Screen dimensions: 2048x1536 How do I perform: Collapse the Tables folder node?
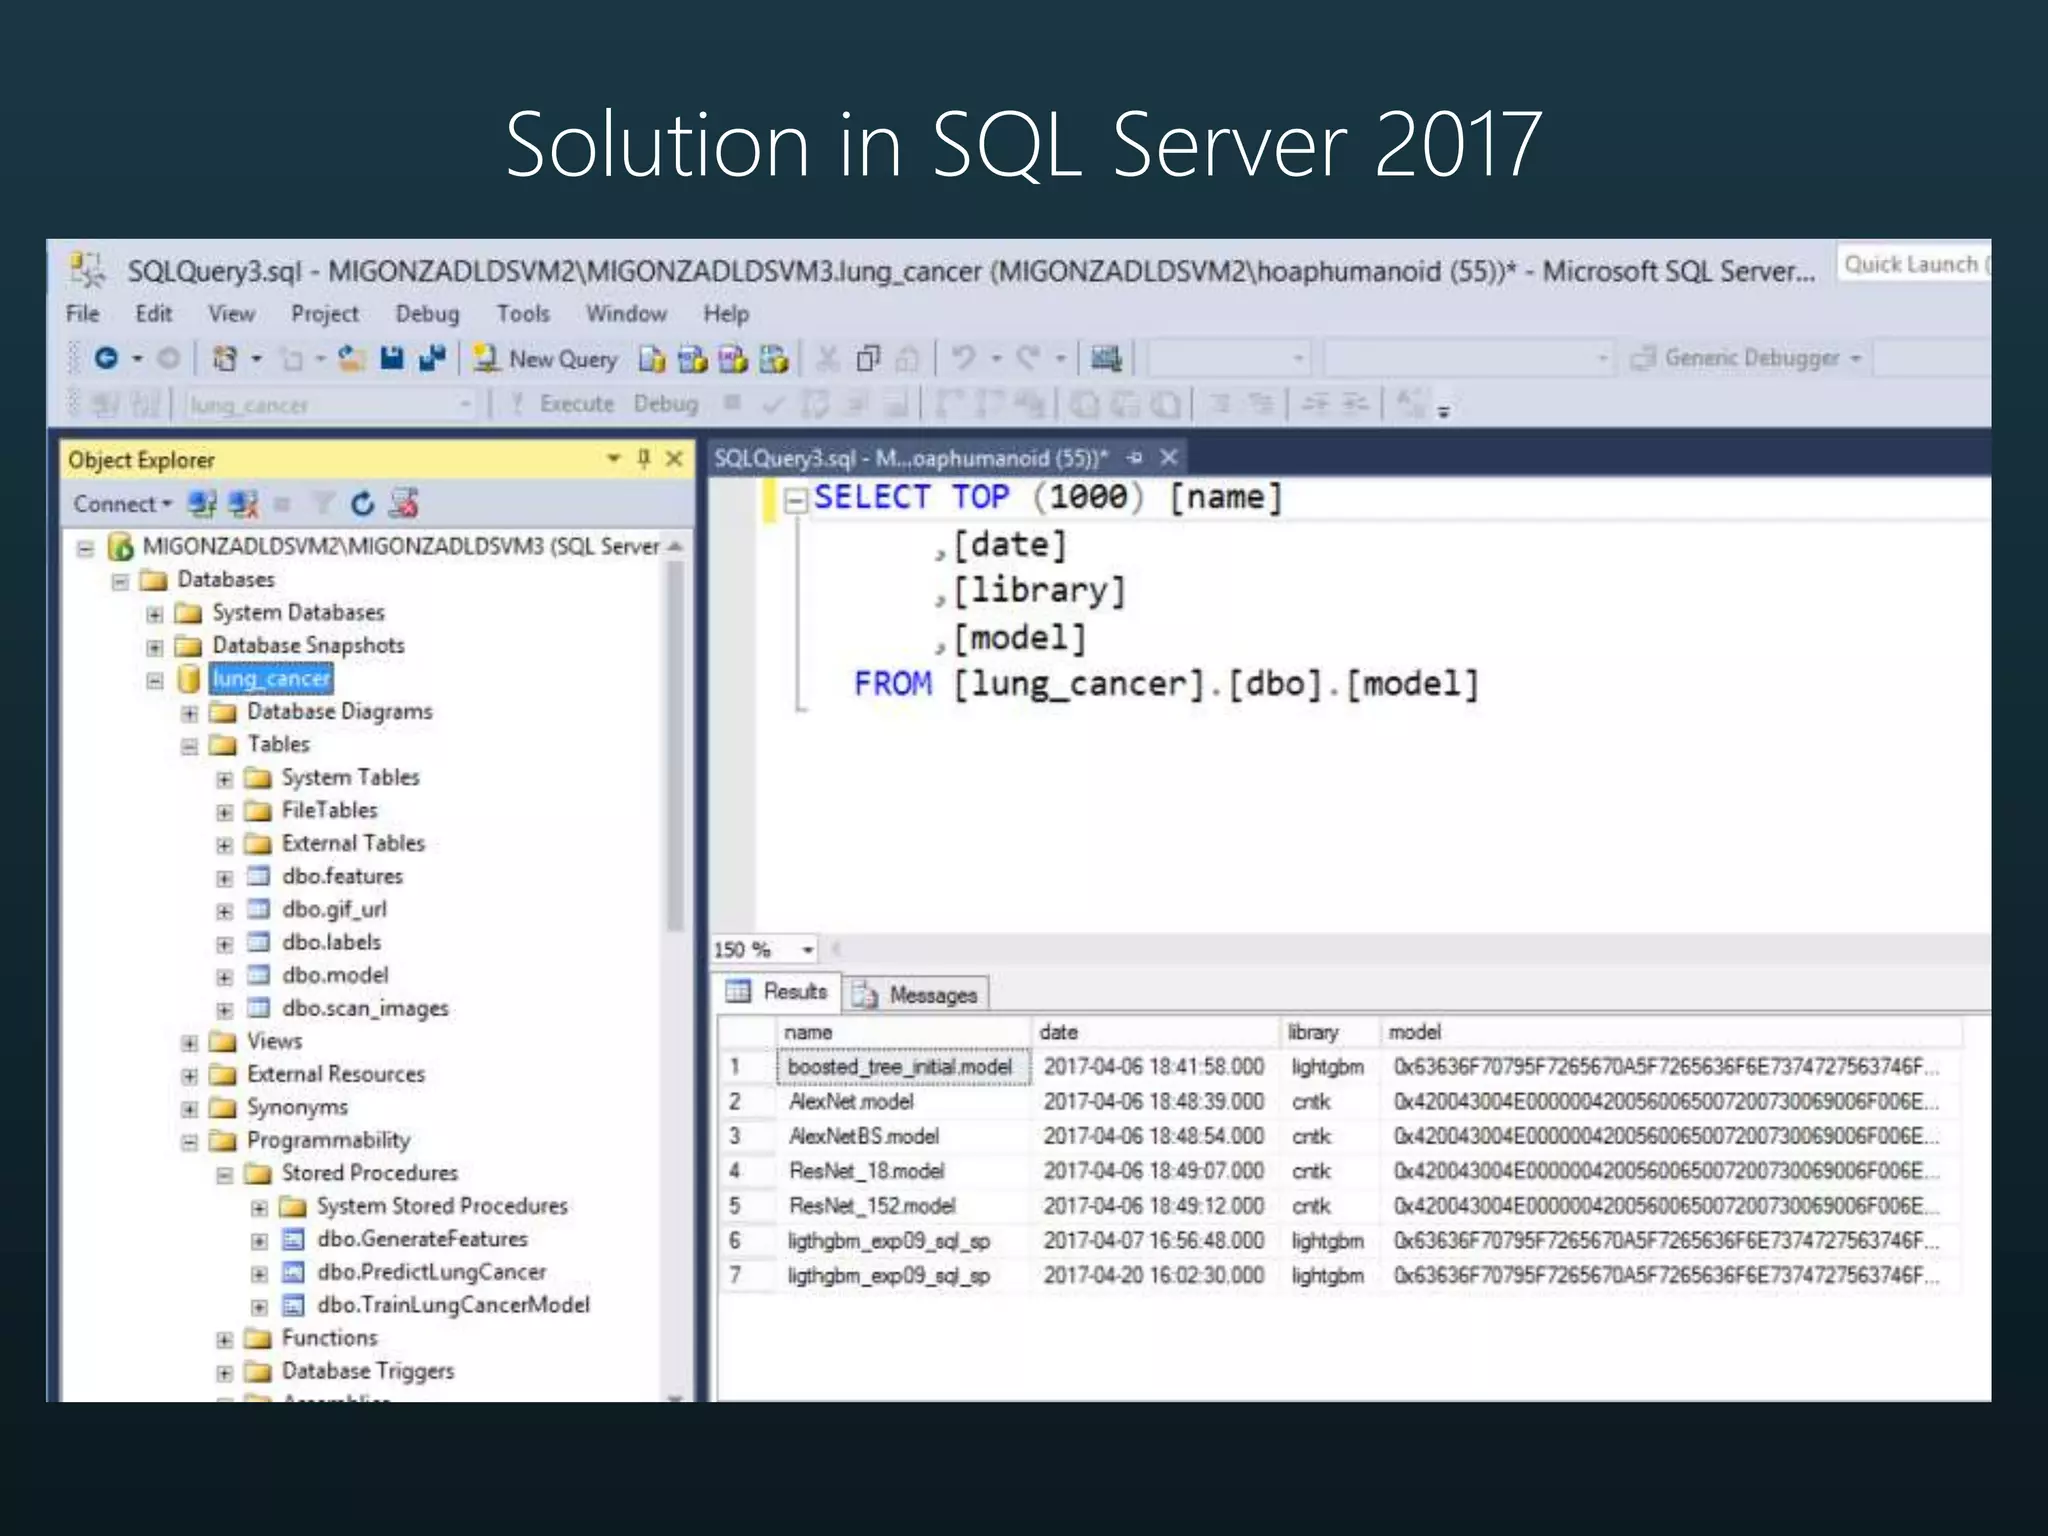189,745
